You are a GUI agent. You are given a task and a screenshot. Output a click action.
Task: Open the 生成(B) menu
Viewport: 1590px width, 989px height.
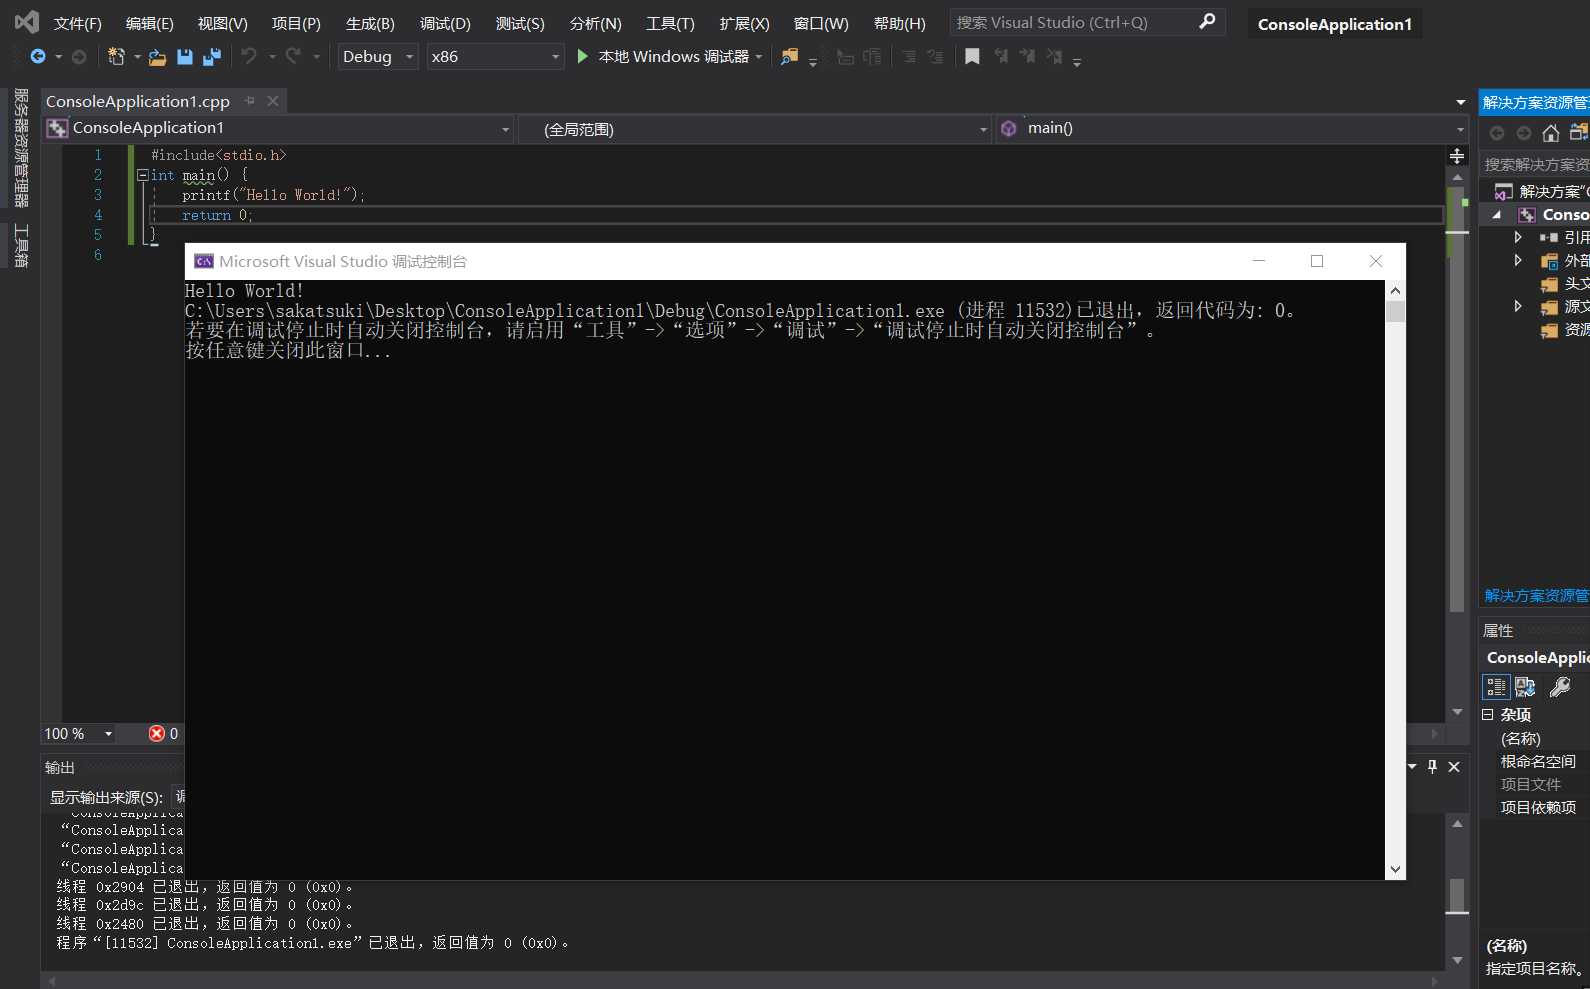(x=370, y=23)
